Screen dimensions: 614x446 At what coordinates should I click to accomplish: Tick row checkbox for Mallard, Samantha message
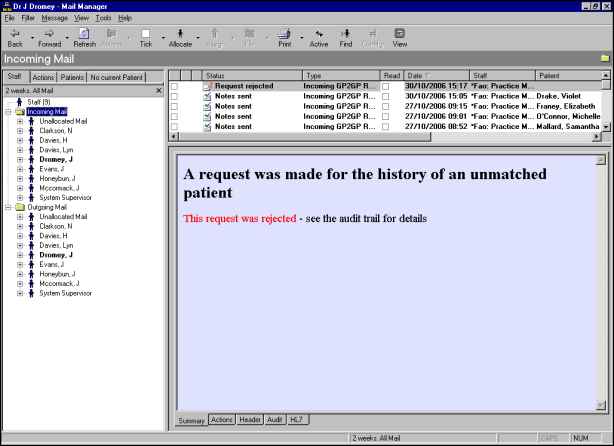pyautogui.click(x=174, y=127)
